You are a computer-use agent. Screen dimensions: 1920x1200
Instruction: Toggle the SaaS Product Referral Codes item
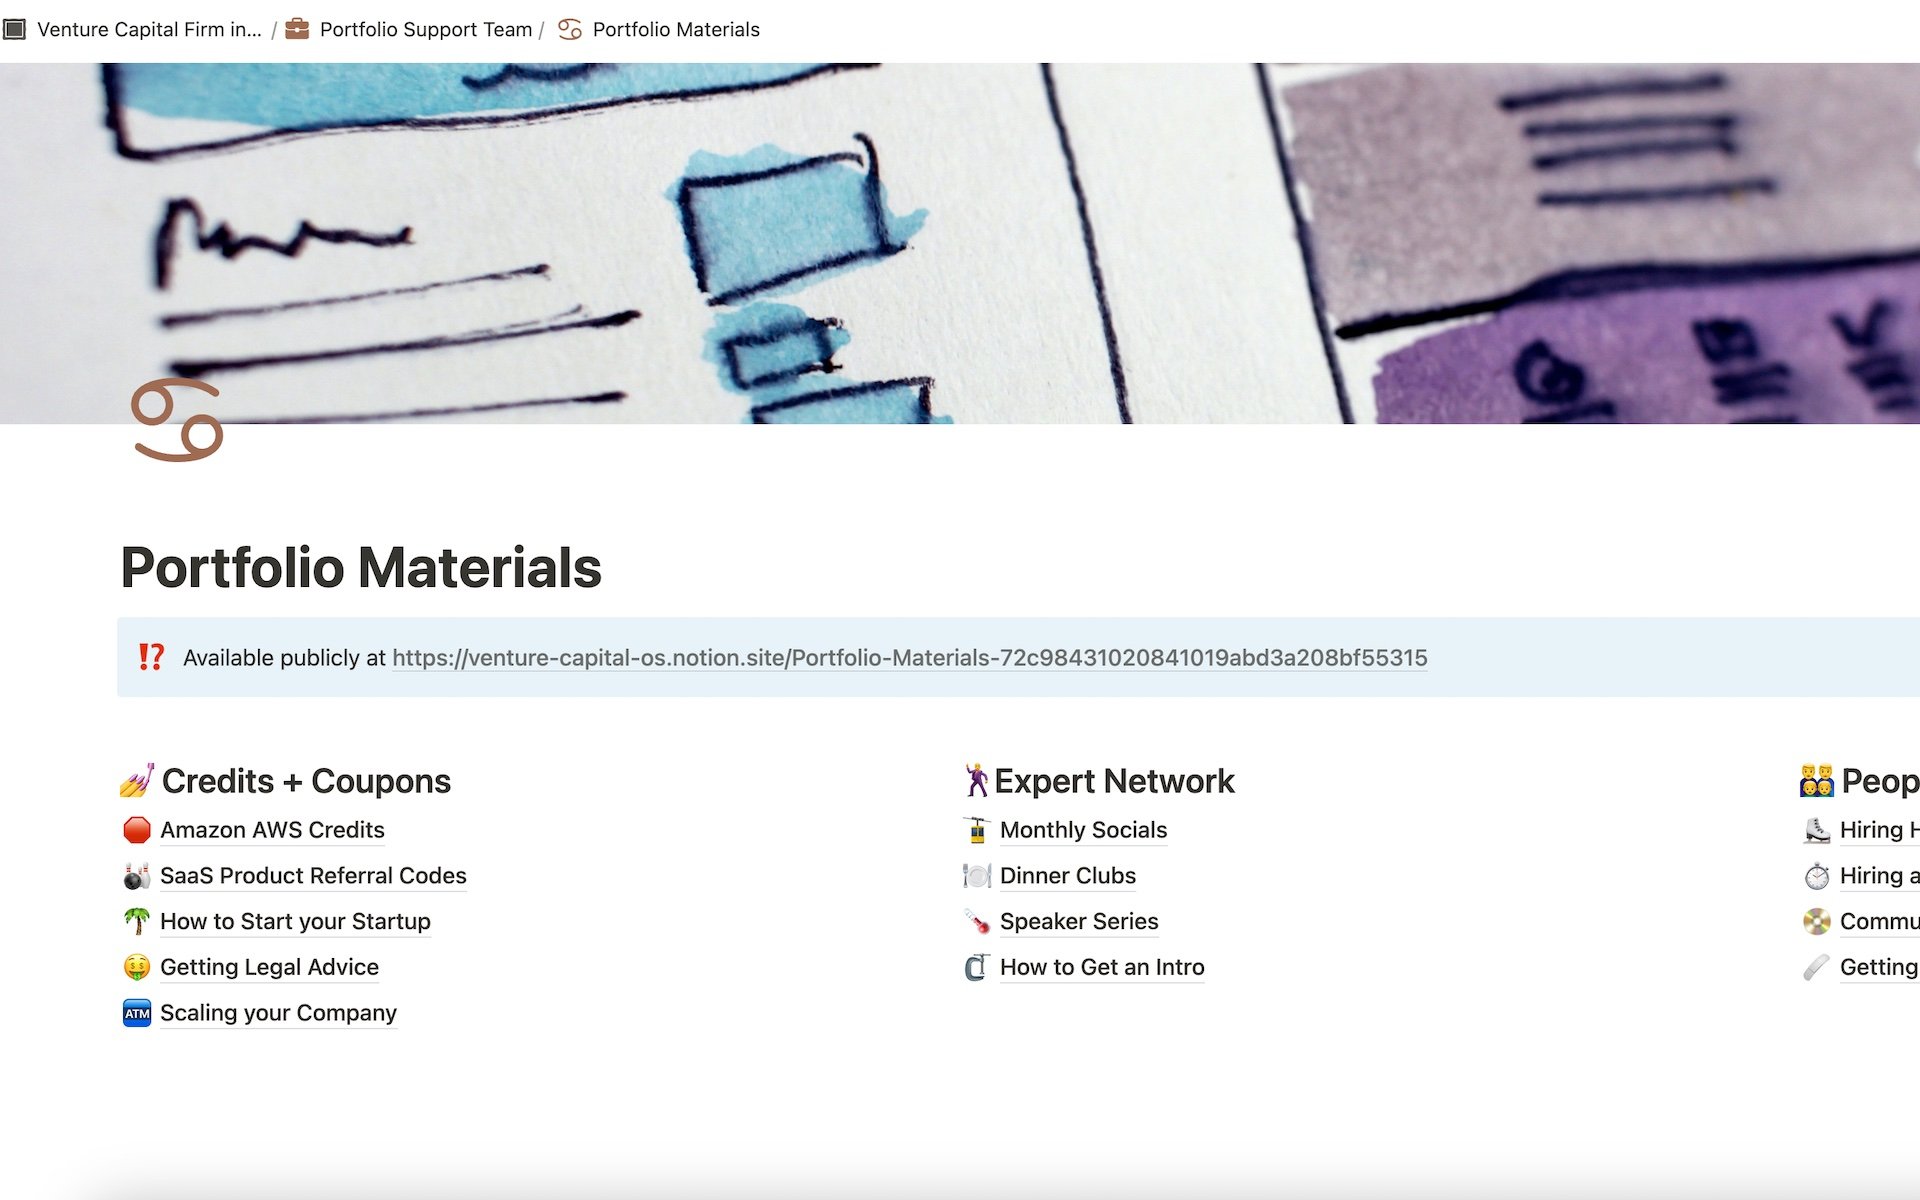[311, 875]
